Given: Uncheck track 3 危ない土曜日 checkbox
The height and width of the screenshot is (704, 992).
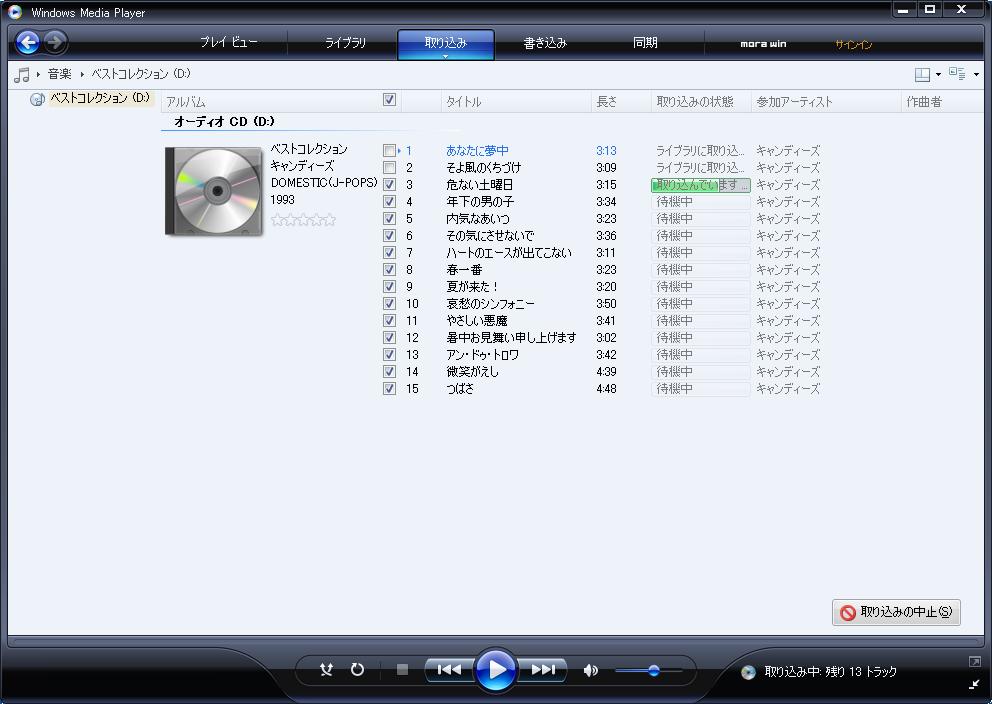Looking at the screenshot, I should click(x=390, y=185).
